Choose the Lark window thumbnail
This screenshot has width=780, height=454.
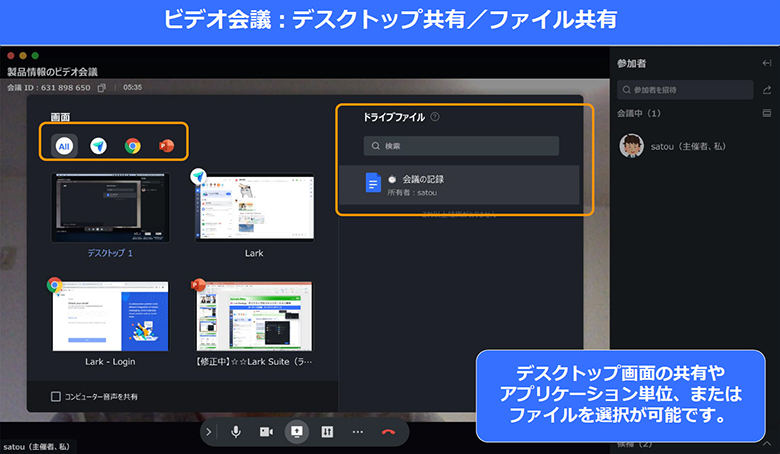click(255, 207)
